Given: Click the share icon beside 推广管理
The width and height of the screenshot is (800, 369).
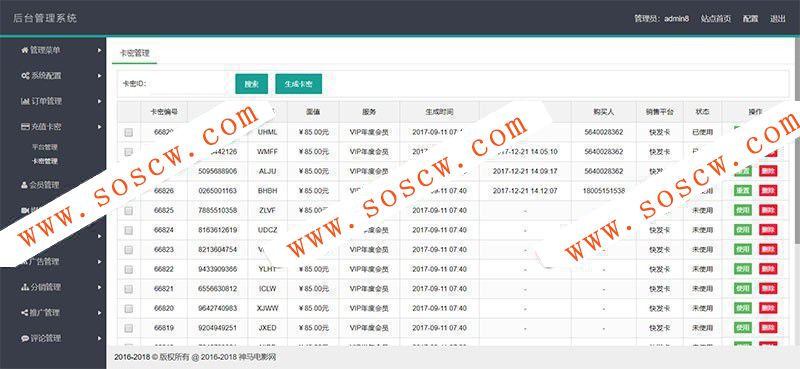Looking at the screenshot, I should tap(24, 312).
